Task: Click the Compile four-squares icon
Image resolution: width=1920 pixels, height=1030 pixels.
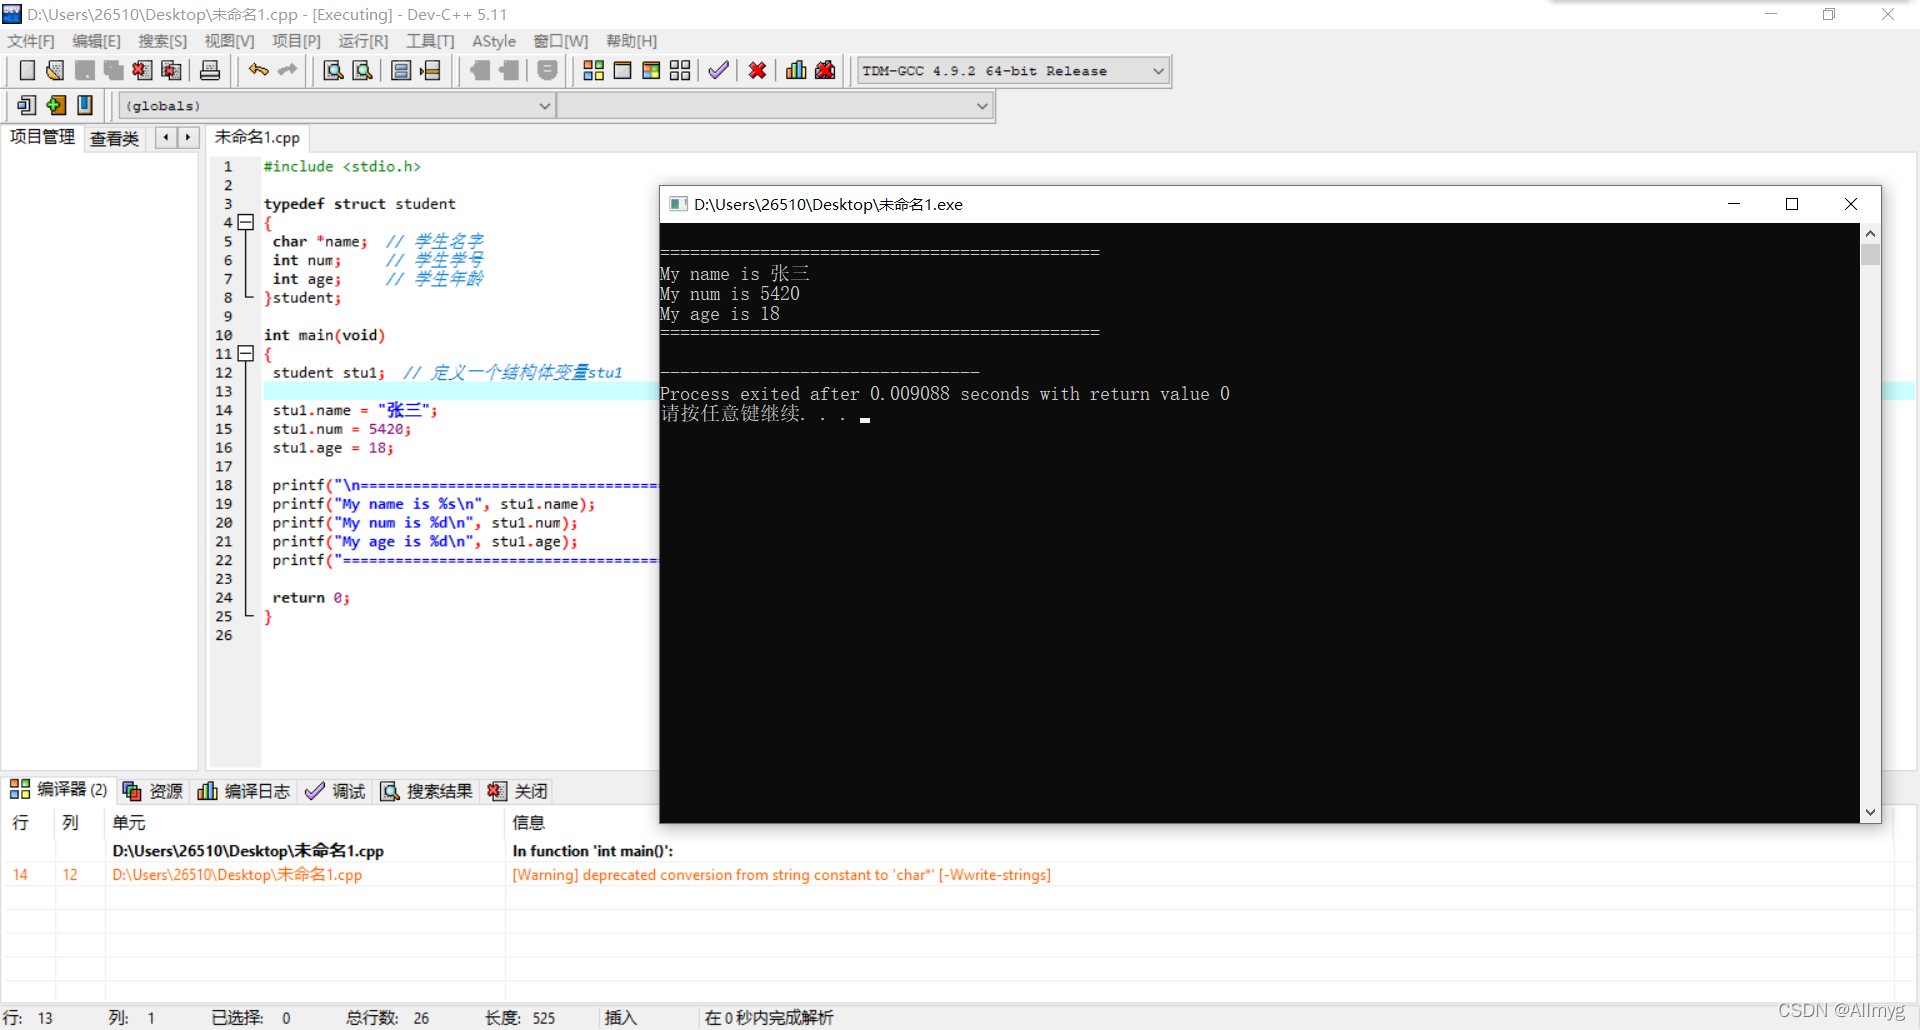Action: 594,70
